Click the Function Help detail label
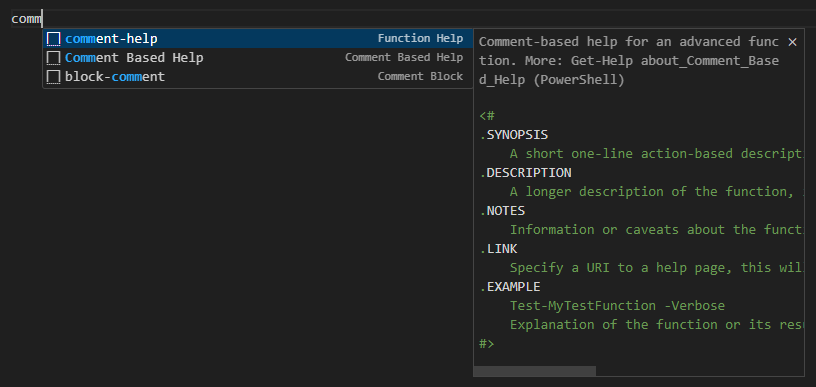The image size is (816, 387). pos(420,38)
